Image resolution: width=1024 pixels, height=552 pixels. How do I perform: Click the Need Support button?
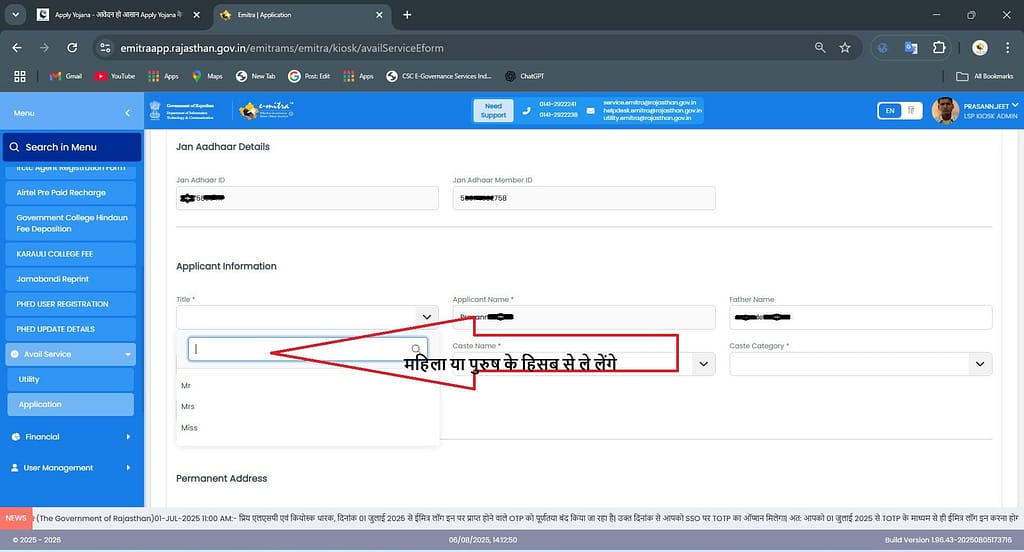tap(493, 110)
